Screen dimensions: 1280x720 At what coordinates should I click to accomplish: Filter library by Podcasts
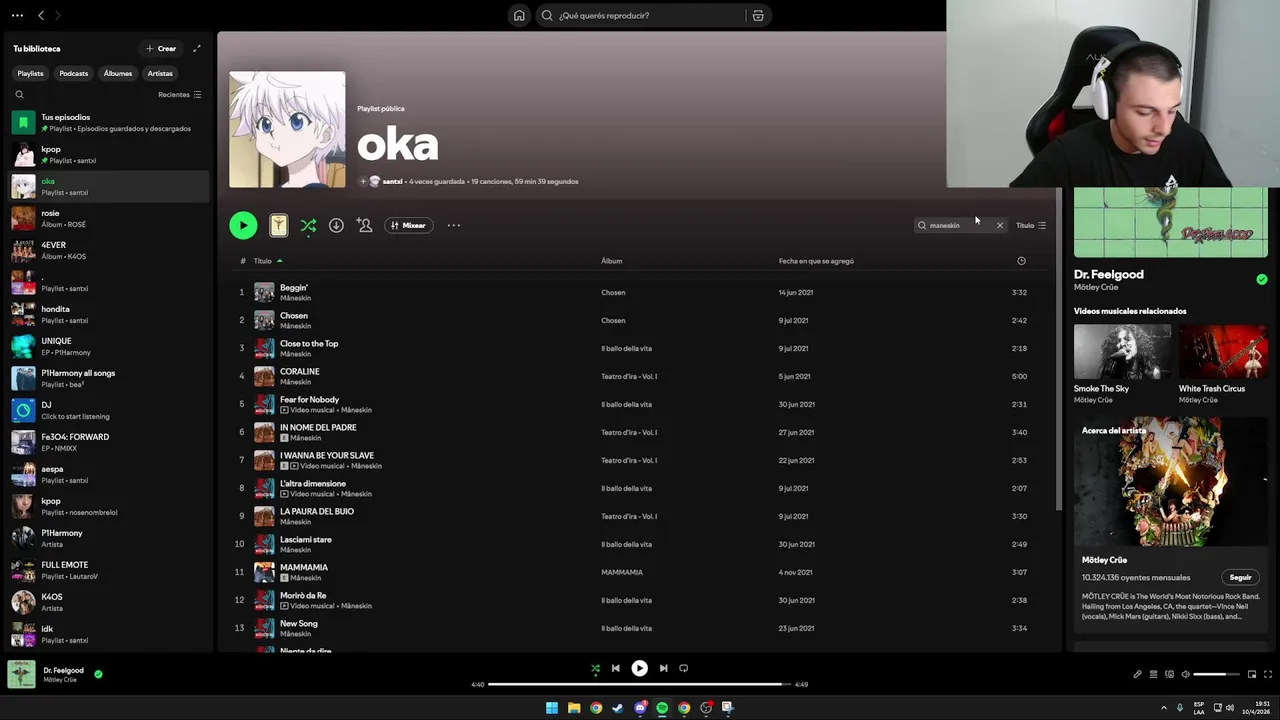point(73,73)
